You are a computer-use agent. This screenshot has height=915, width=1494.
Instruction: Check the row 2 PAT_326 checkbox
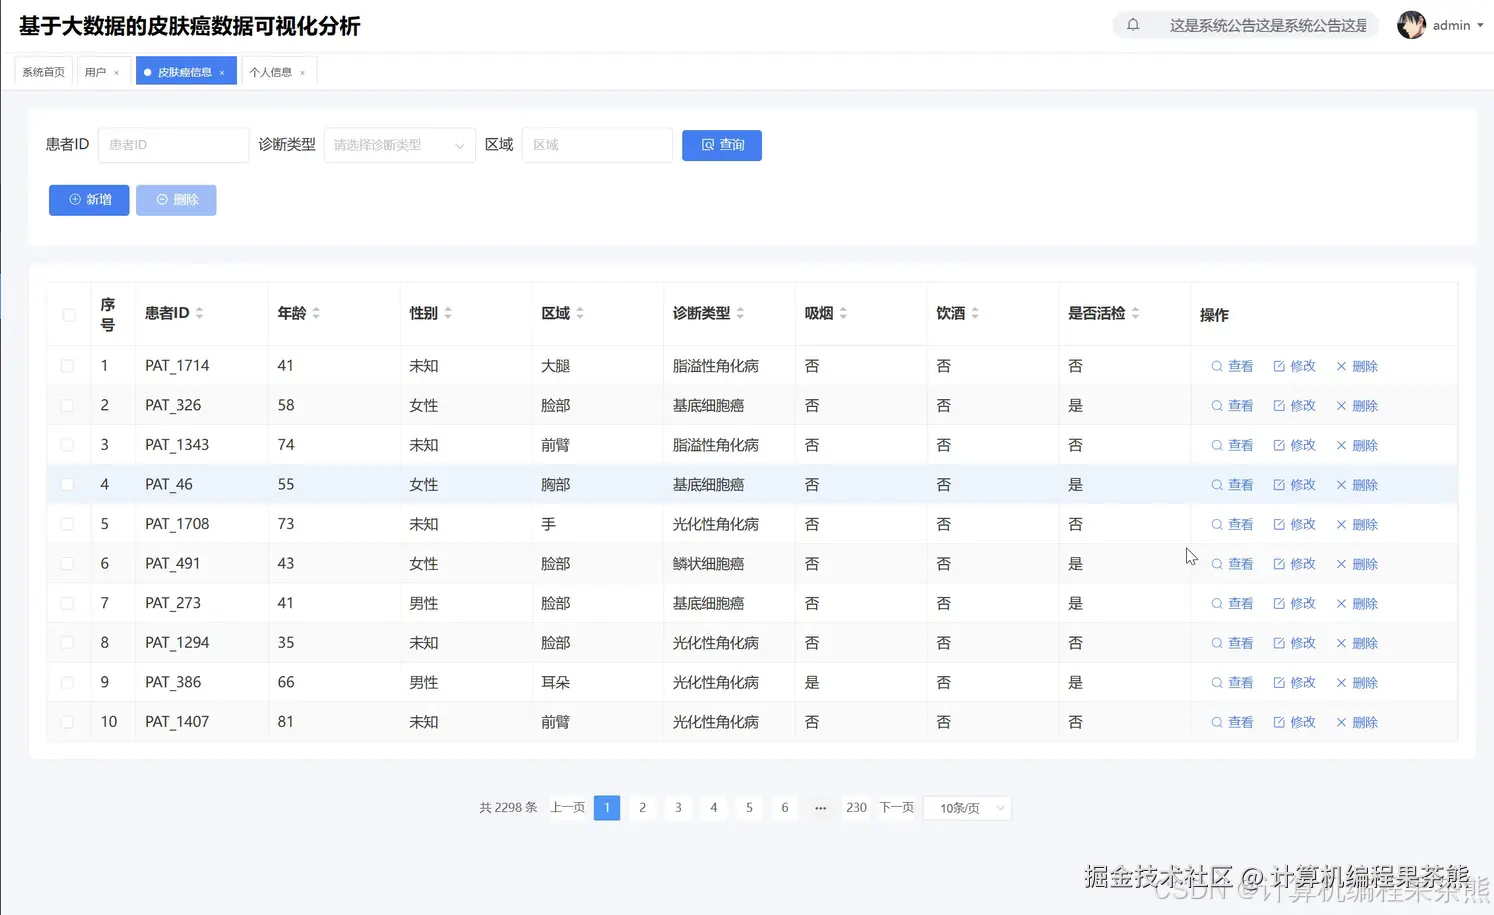pos(67,406)
